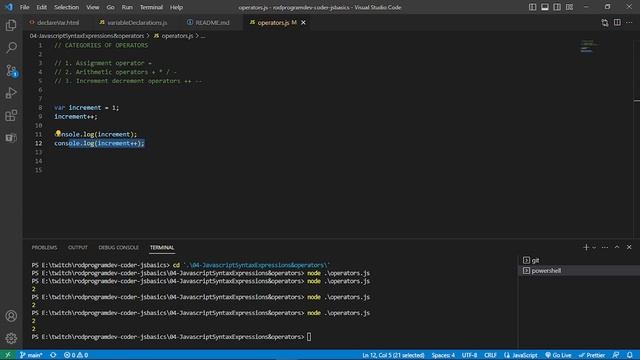Toggle the bottom panel layout icon
The height and width of the screenshot is (360, 640).
coord(544,7)
